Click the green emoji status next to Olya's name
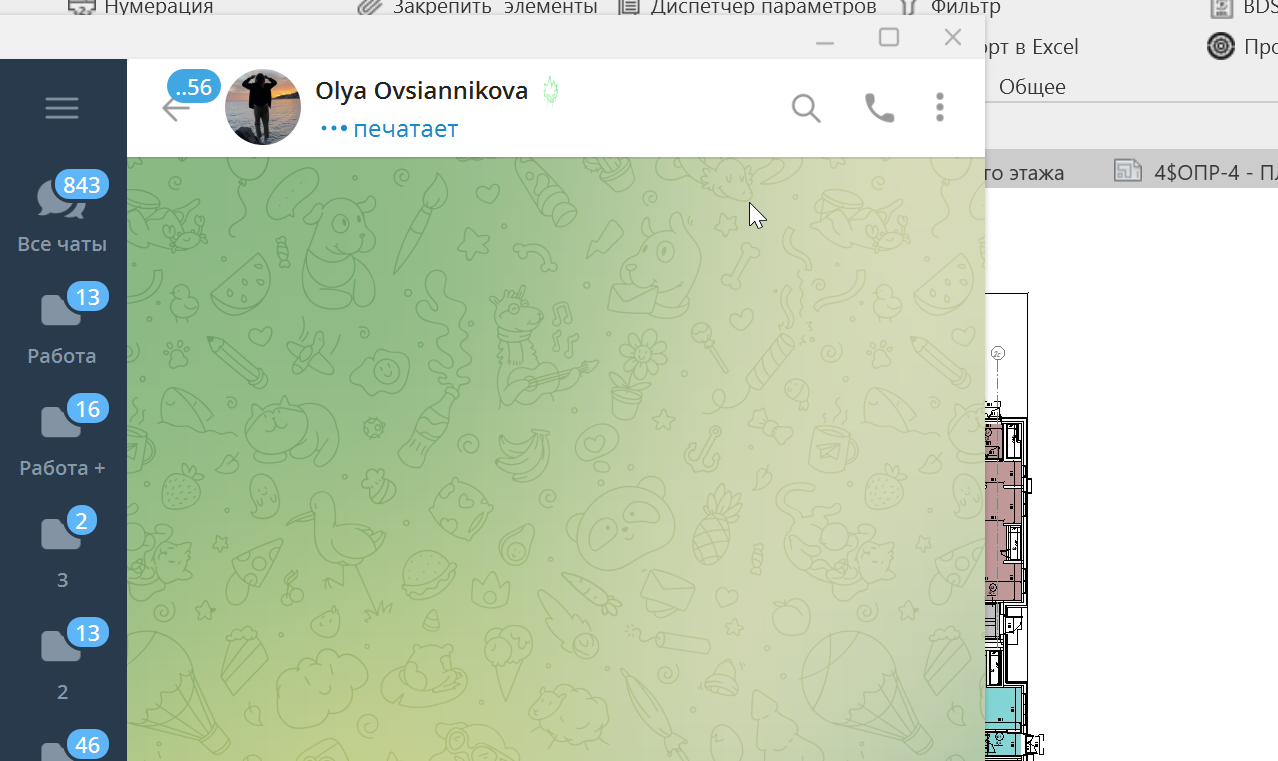 point(549,91)
